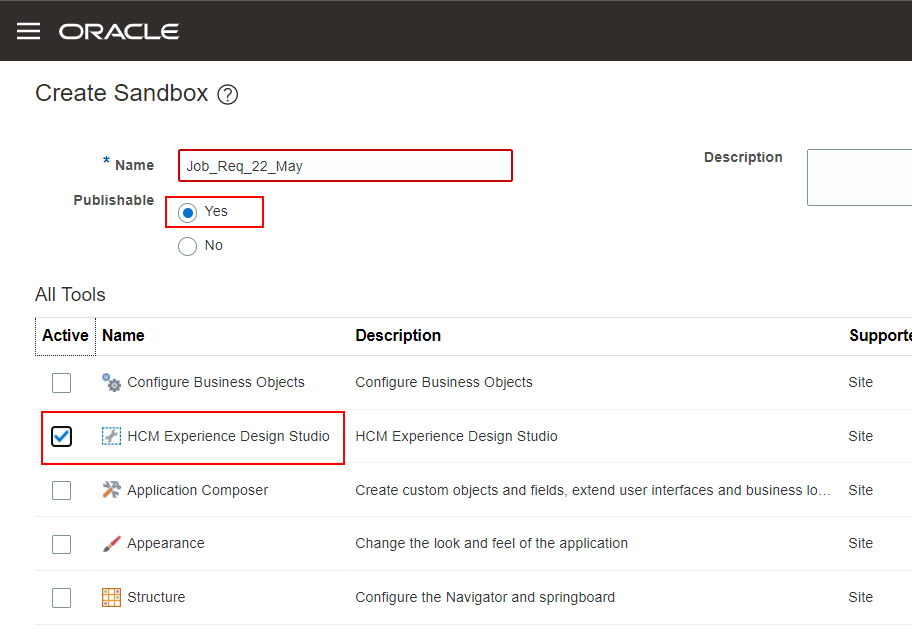Click the Name column header
The width and height of the screenshot is (912, 638).
coord(123,335)
